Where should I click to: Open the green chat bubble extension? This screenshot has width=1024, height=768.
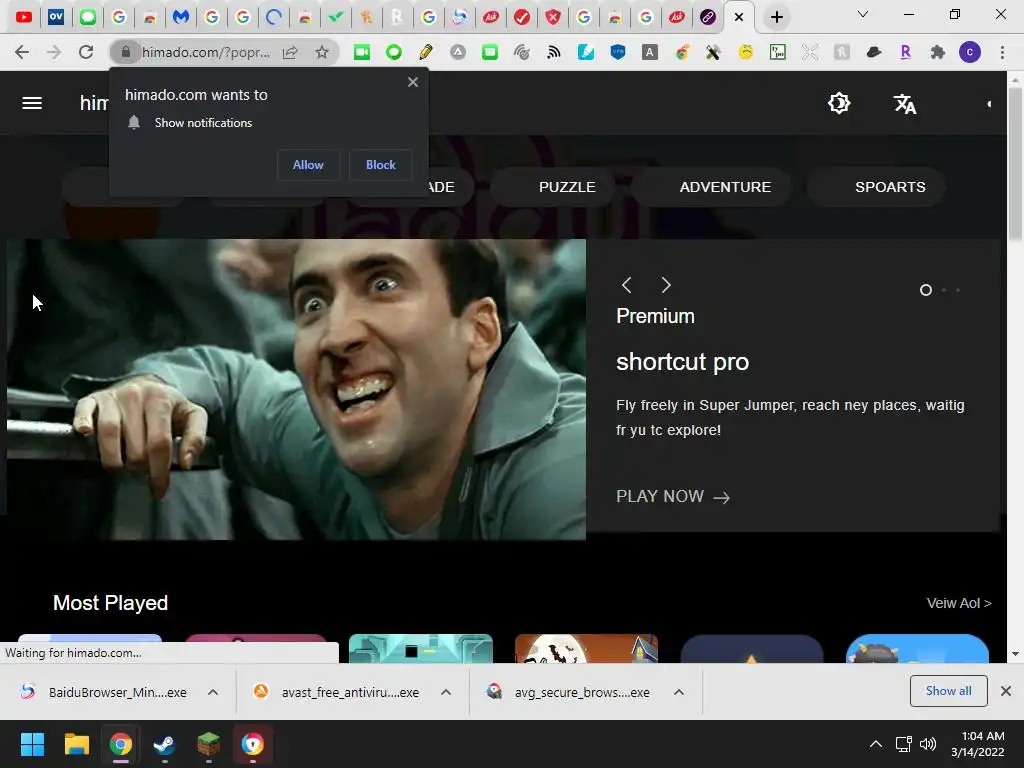pos(490,52)
